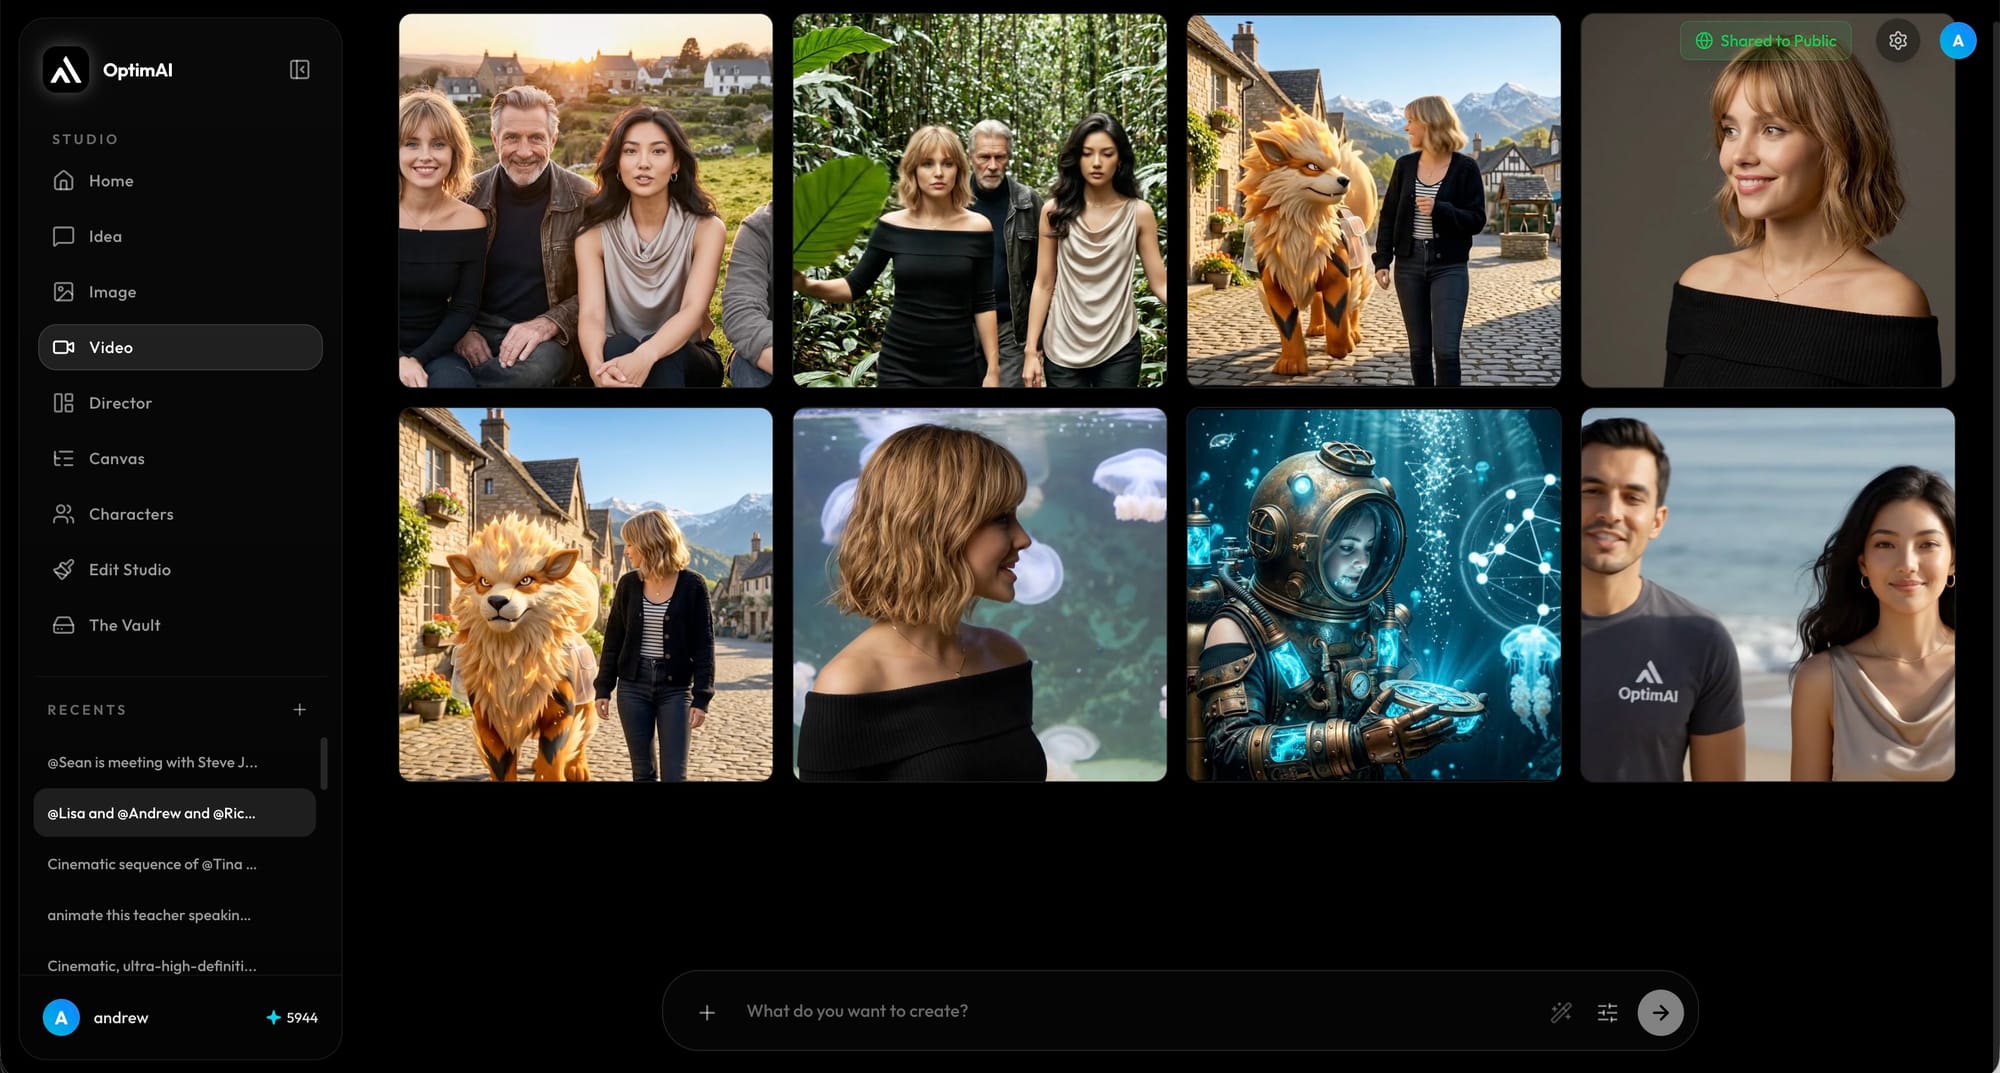Image resolution: width=2000 pixels, height=1073 pixels.
Task: Open thumbnail of steampunk diver underwater
Action: (x=1374, y=594)
